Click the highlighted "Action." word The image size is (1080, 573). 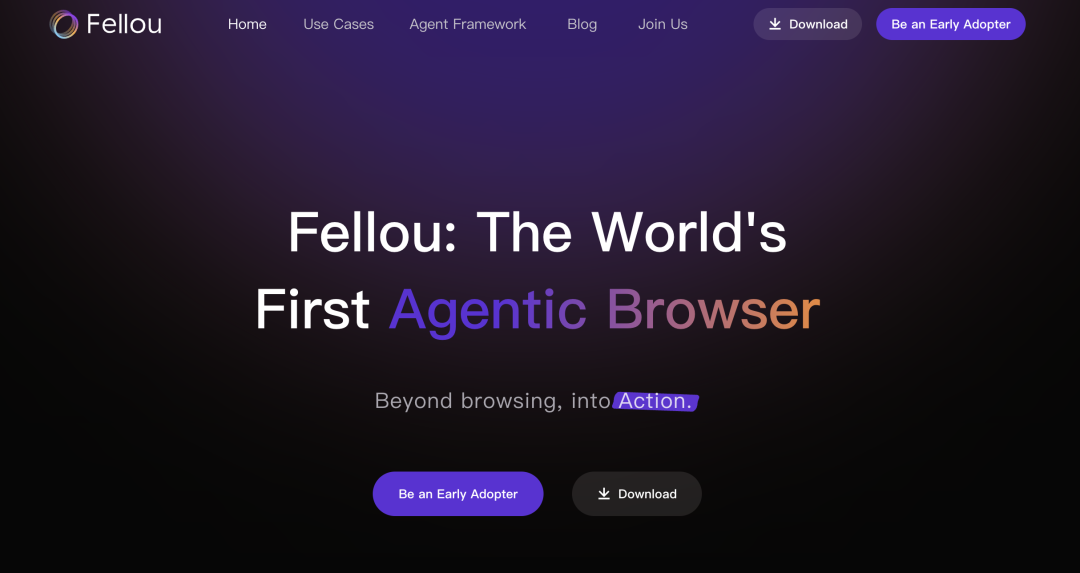[655, 401]
